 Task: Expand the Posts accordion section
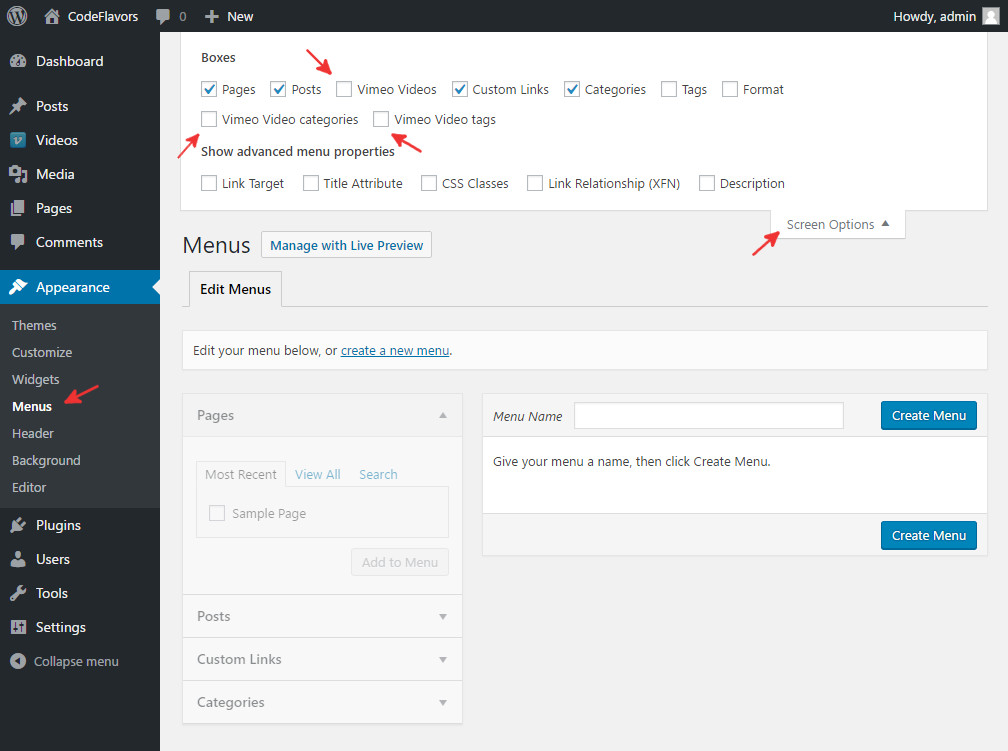322,616
